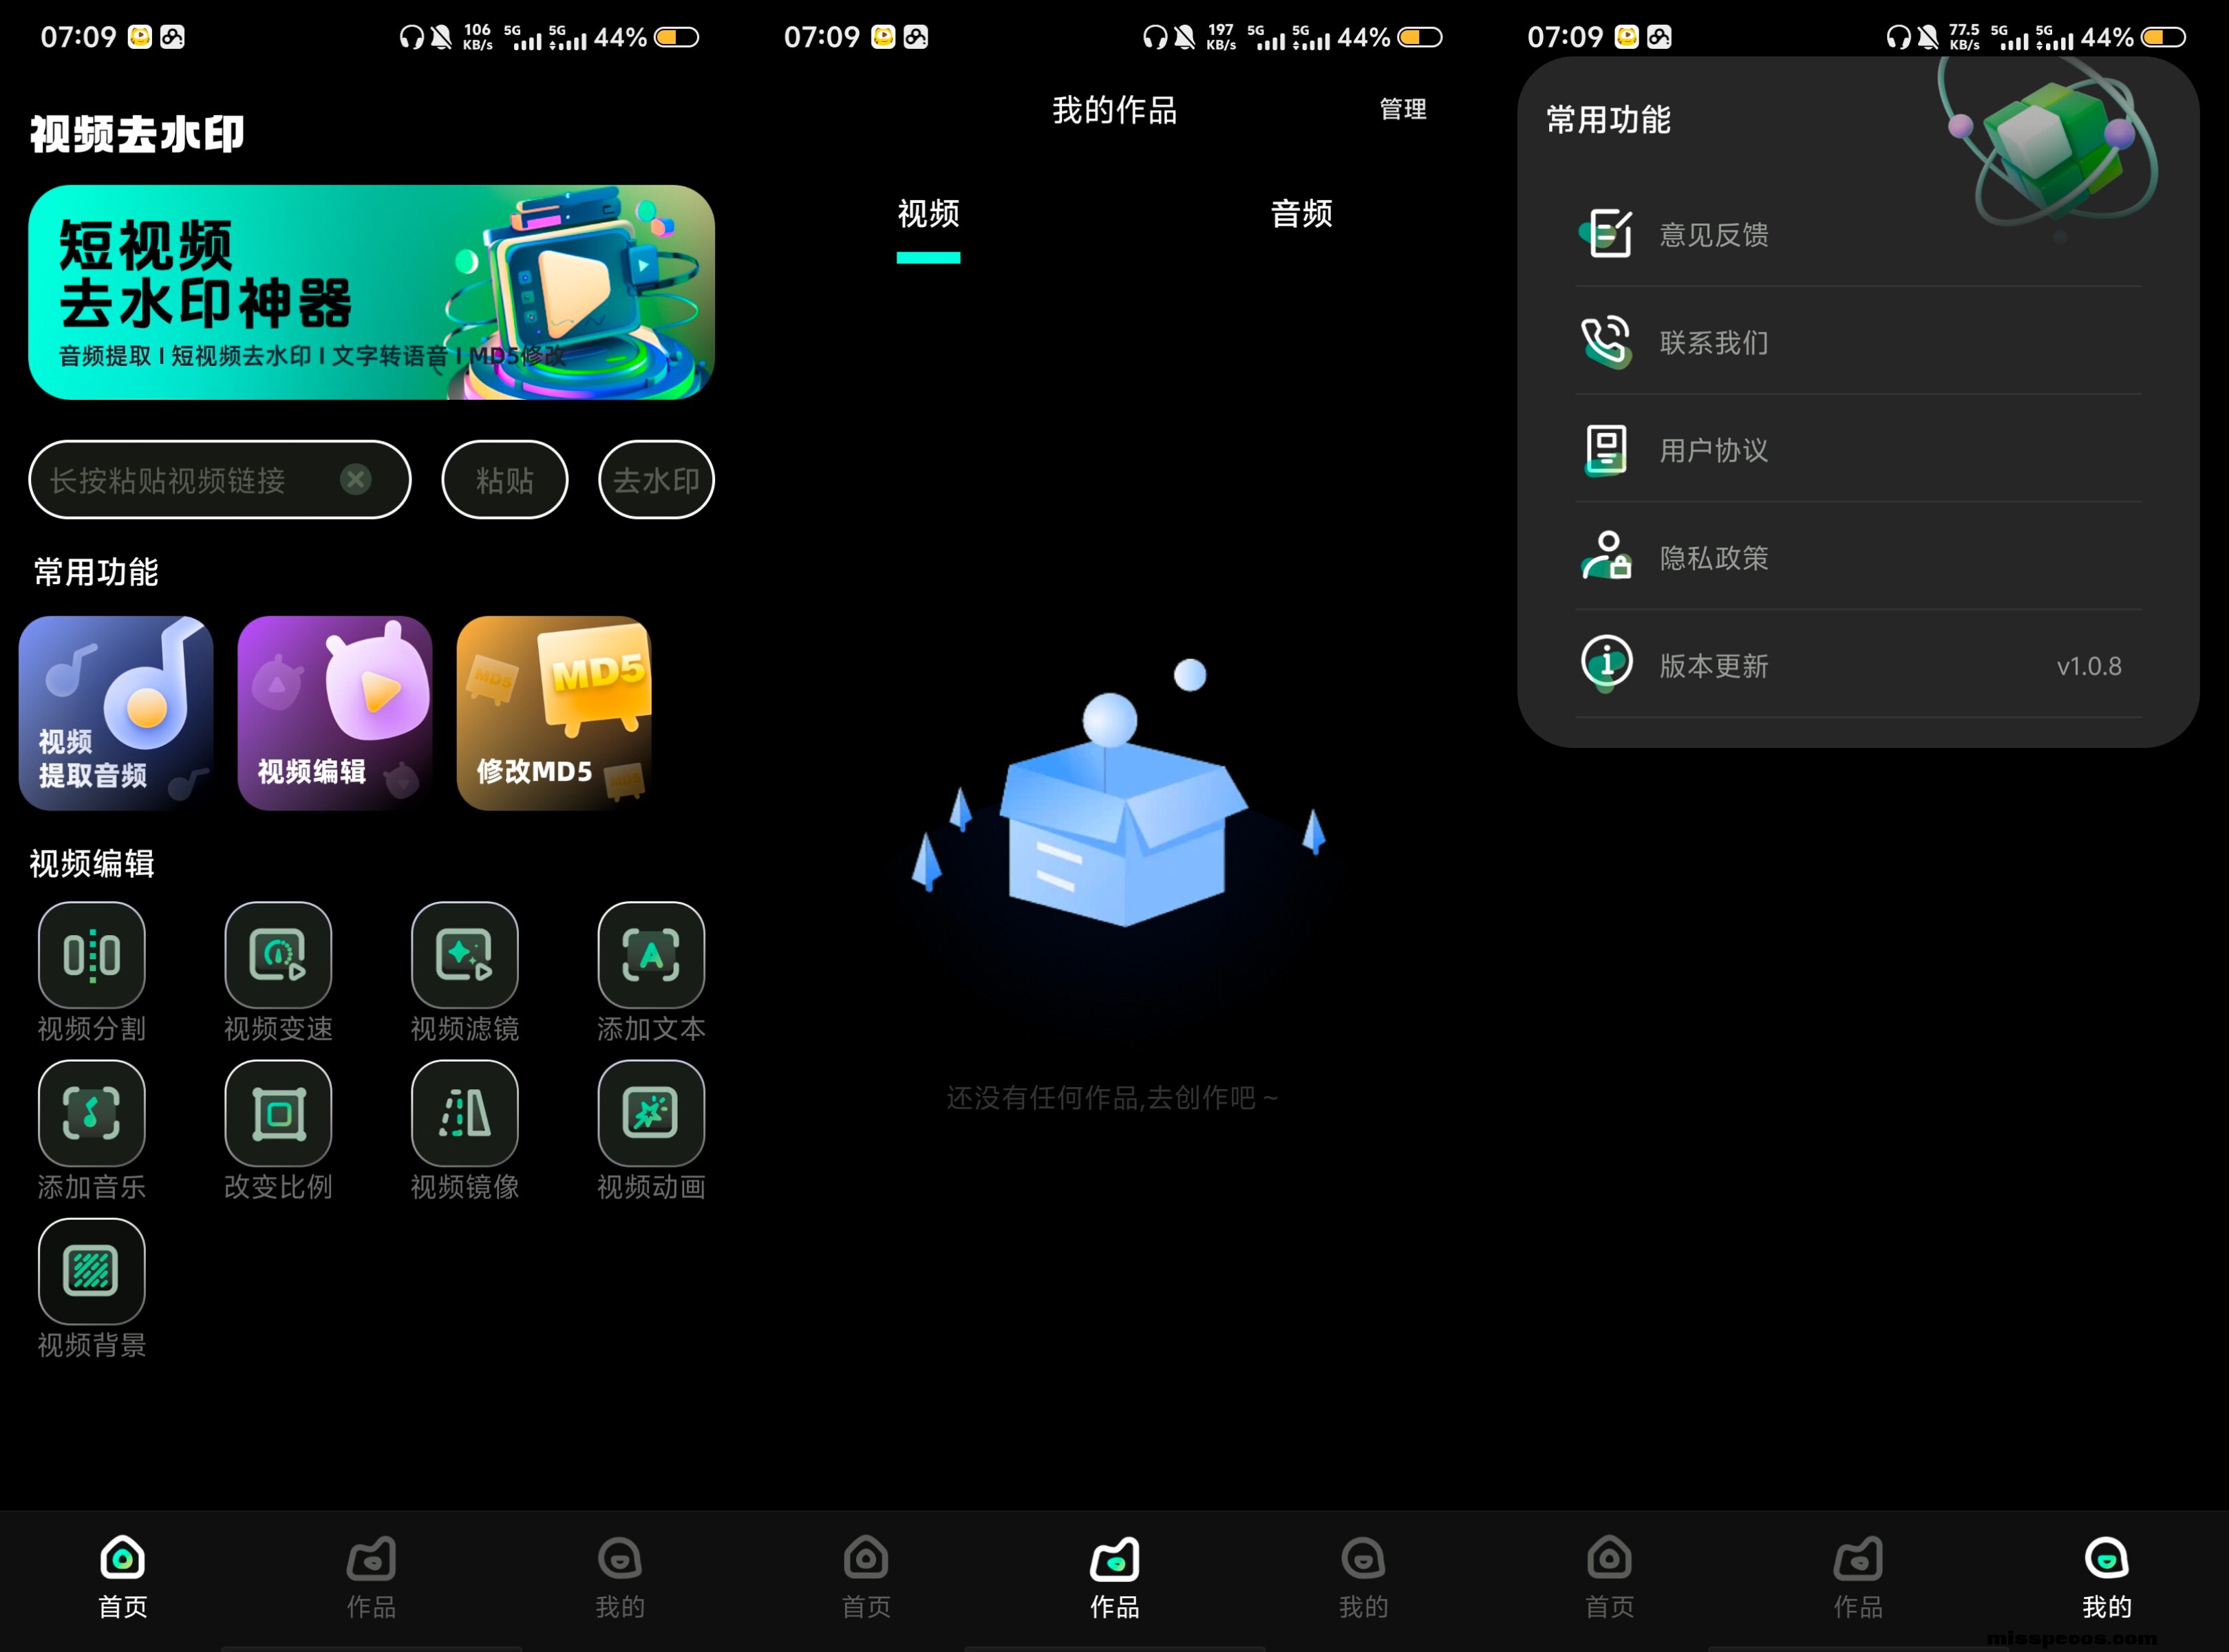Viewport: 2229px width, 1652px height.
Task: Select the 添加文本 add text icon
Action: pyautogui.click(x=651, y=955)
